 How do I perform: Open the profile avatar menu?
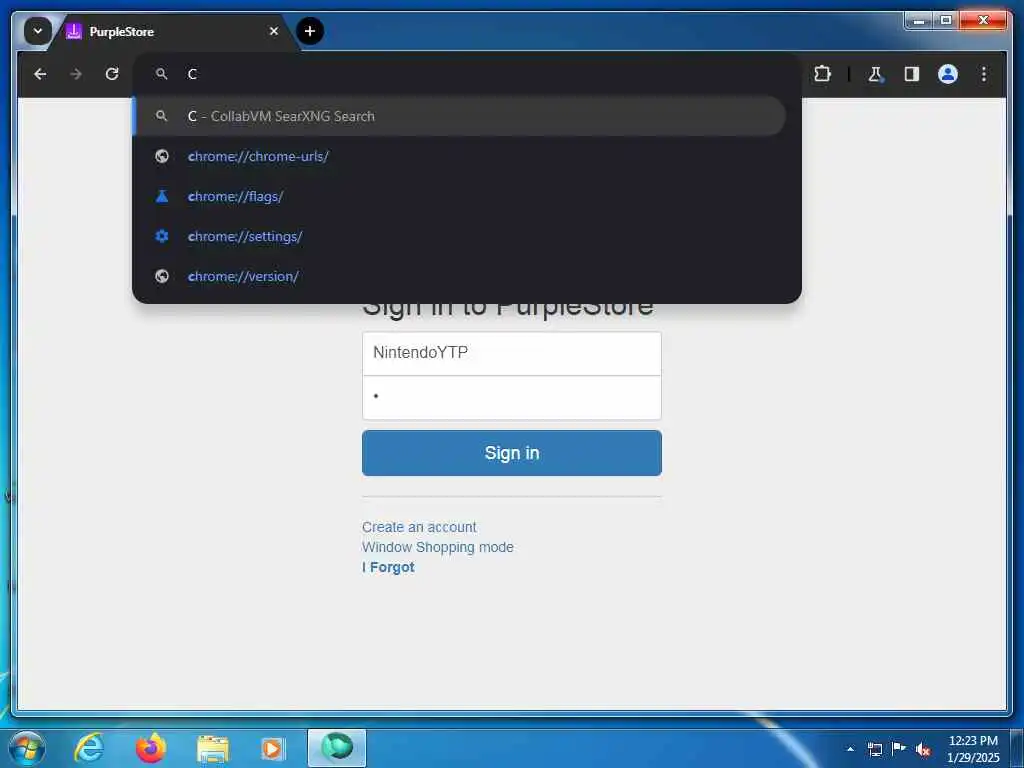pos(948,74)
